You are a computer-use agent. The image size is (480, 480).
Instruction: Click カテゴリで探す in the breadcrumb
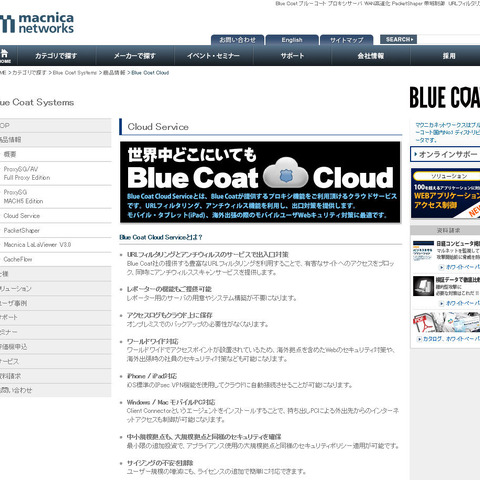[29, 73]
